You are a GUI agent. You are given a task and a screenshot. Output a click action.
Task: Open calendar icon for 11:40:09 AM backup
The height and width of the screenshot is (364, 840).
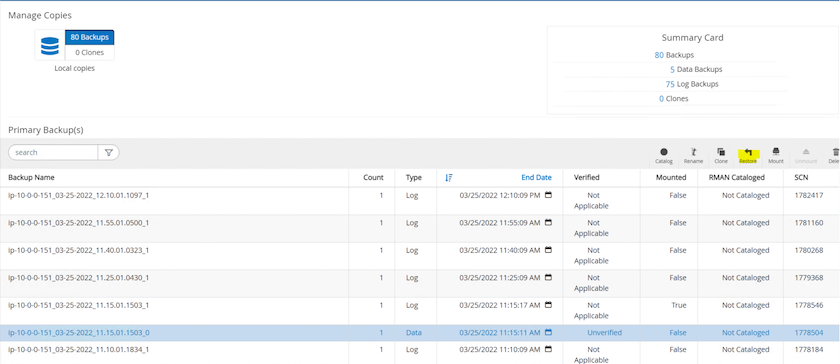[x=548, y=250]
